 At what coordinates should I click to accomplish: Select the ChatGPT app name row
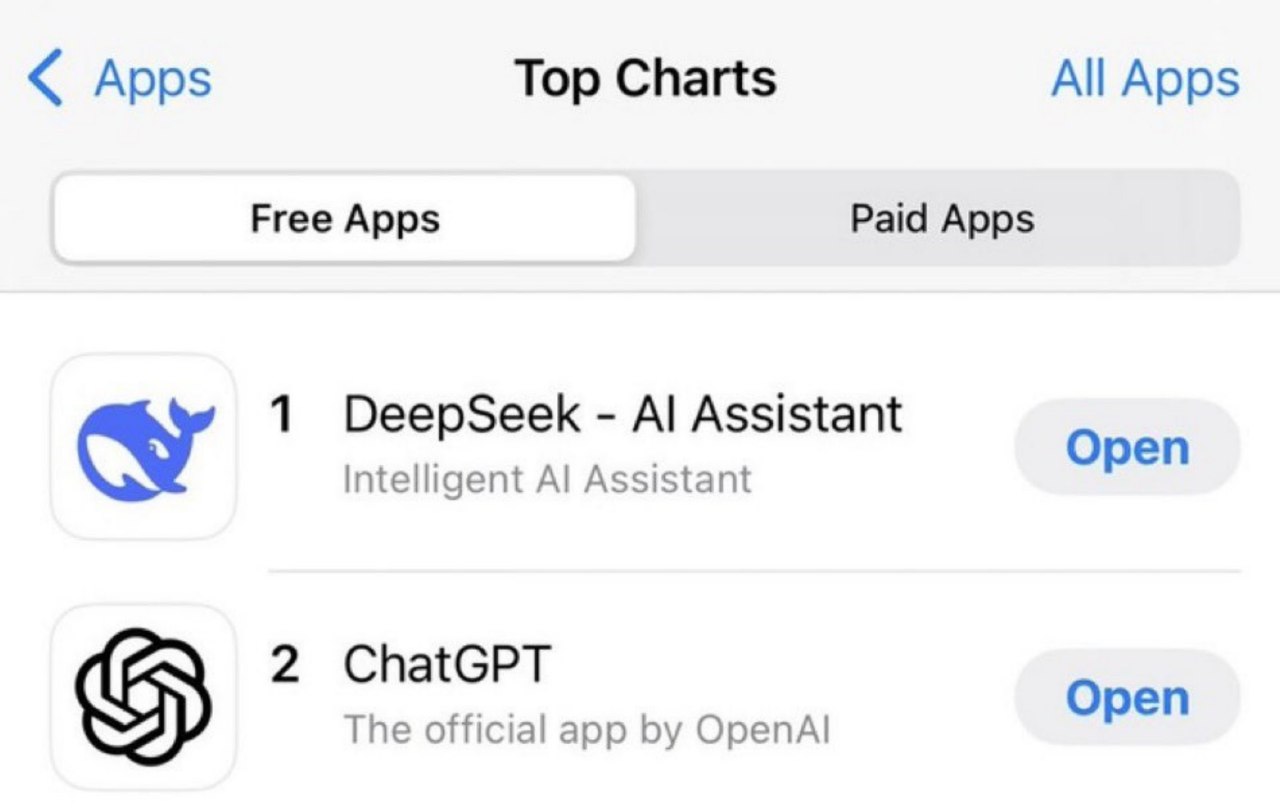point(446,662)
